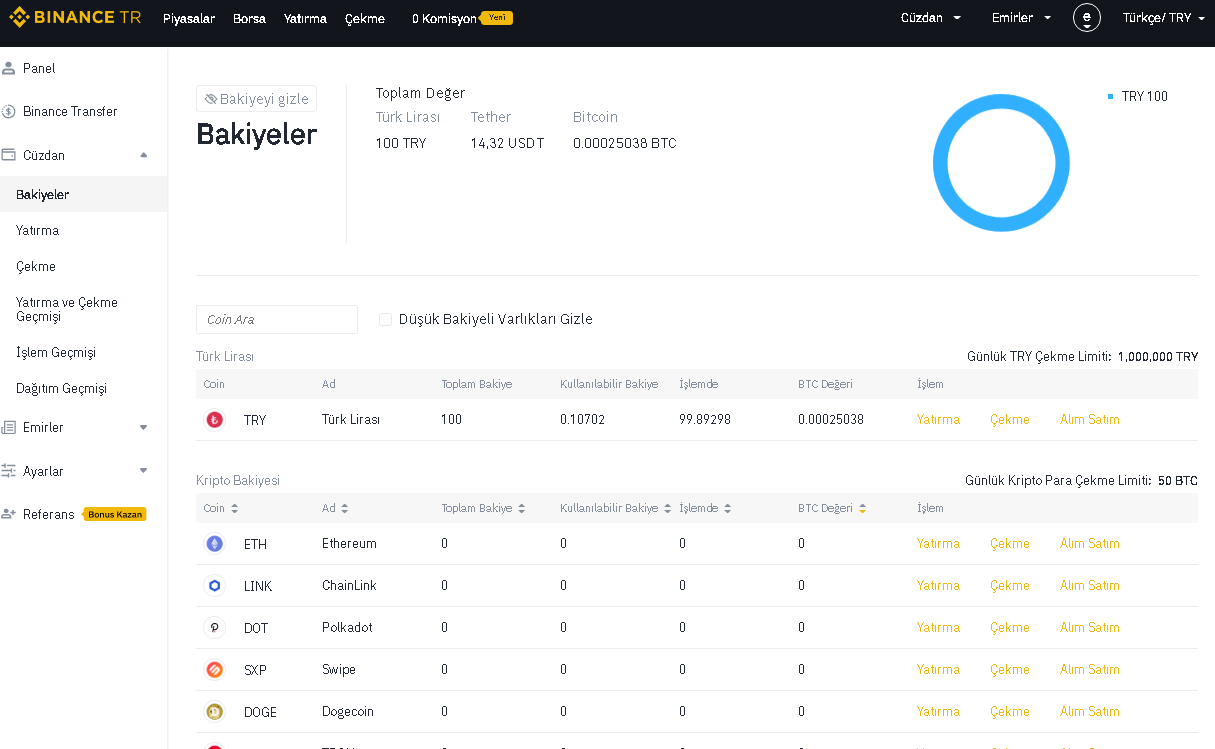The height and width of the screenshot is (749, 1215).
Task: Collapse the Cüzdan sidebar section arrow
Action: click(143, 155)
